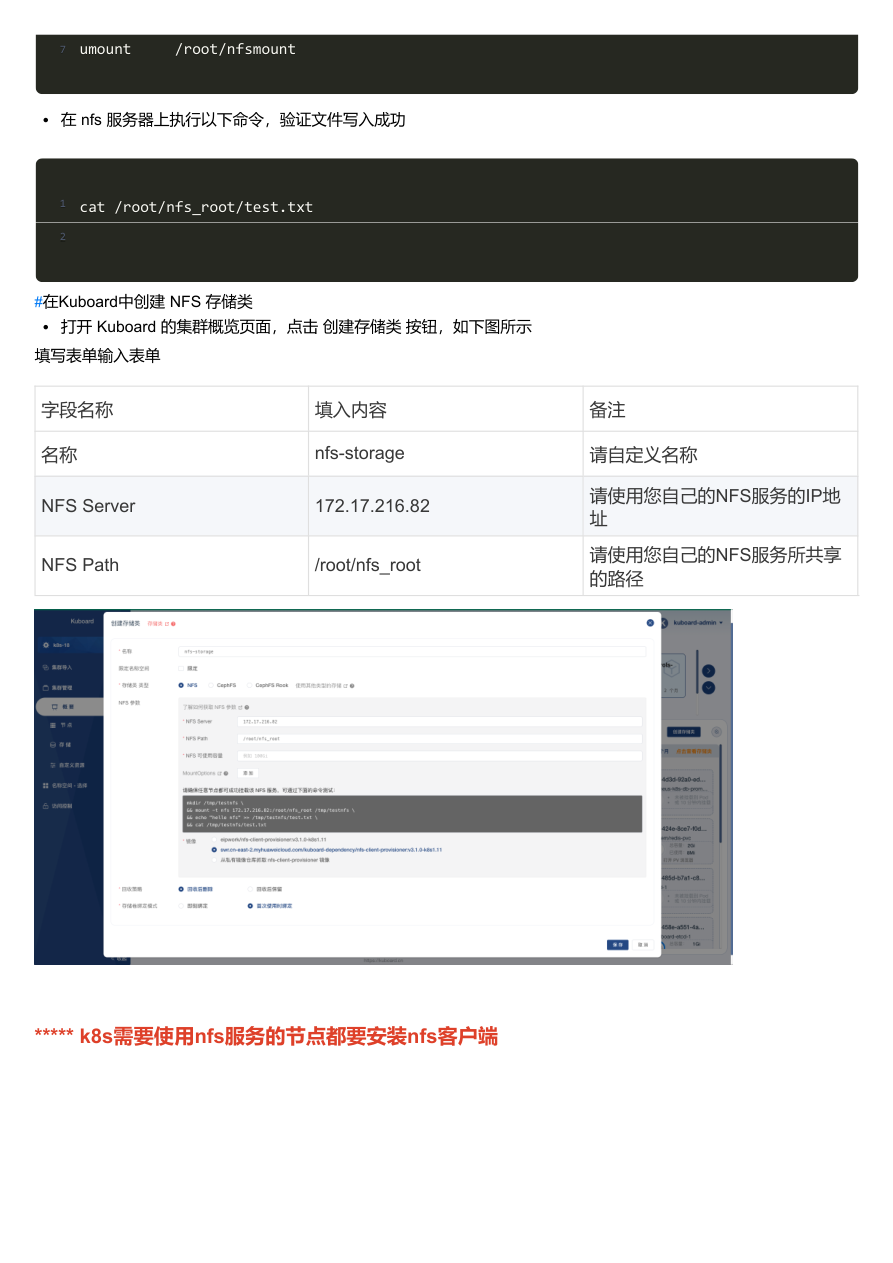Click the code line "cat /root/nfs_root/test.txt"

coord(197,207)
